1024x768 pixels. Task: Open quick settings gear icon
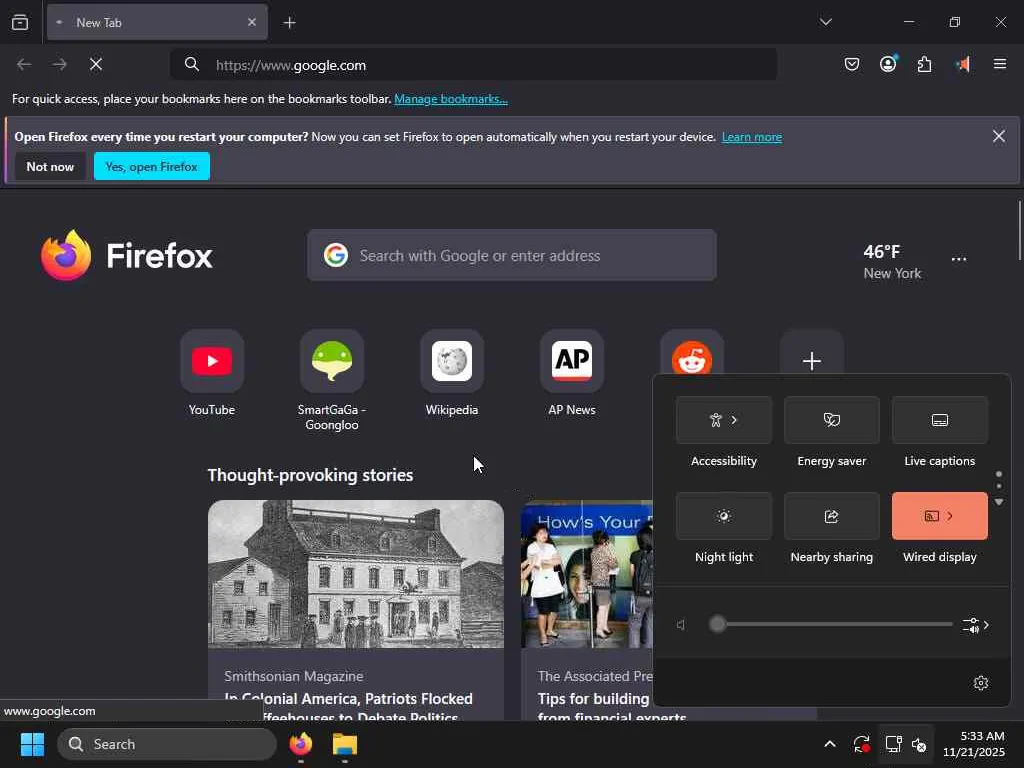980,682
